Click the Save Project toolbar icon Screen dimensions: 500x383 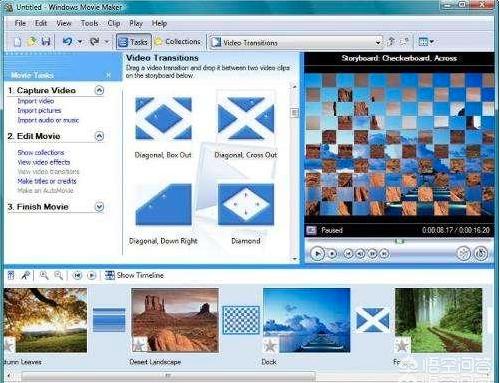pos(46,42)
